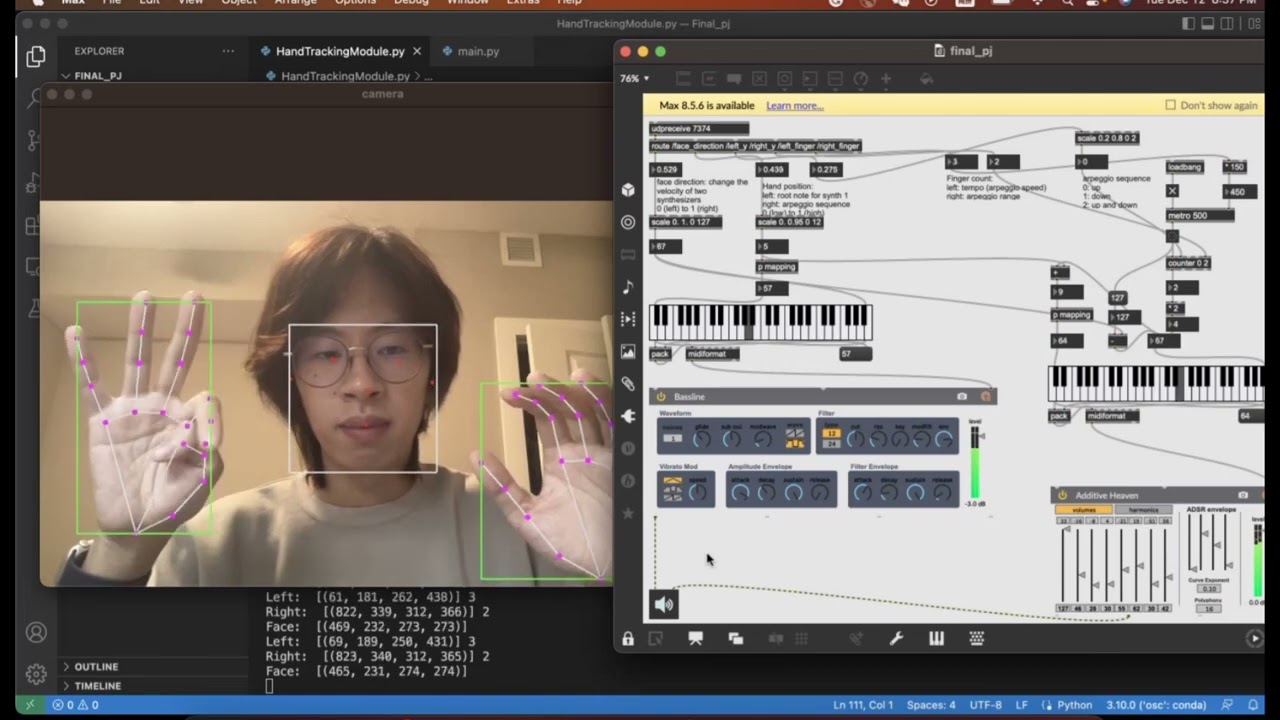The image size is (1280, 720).
Task: Click the Vibrato Mod speed knob
Action: click(698, 492)
